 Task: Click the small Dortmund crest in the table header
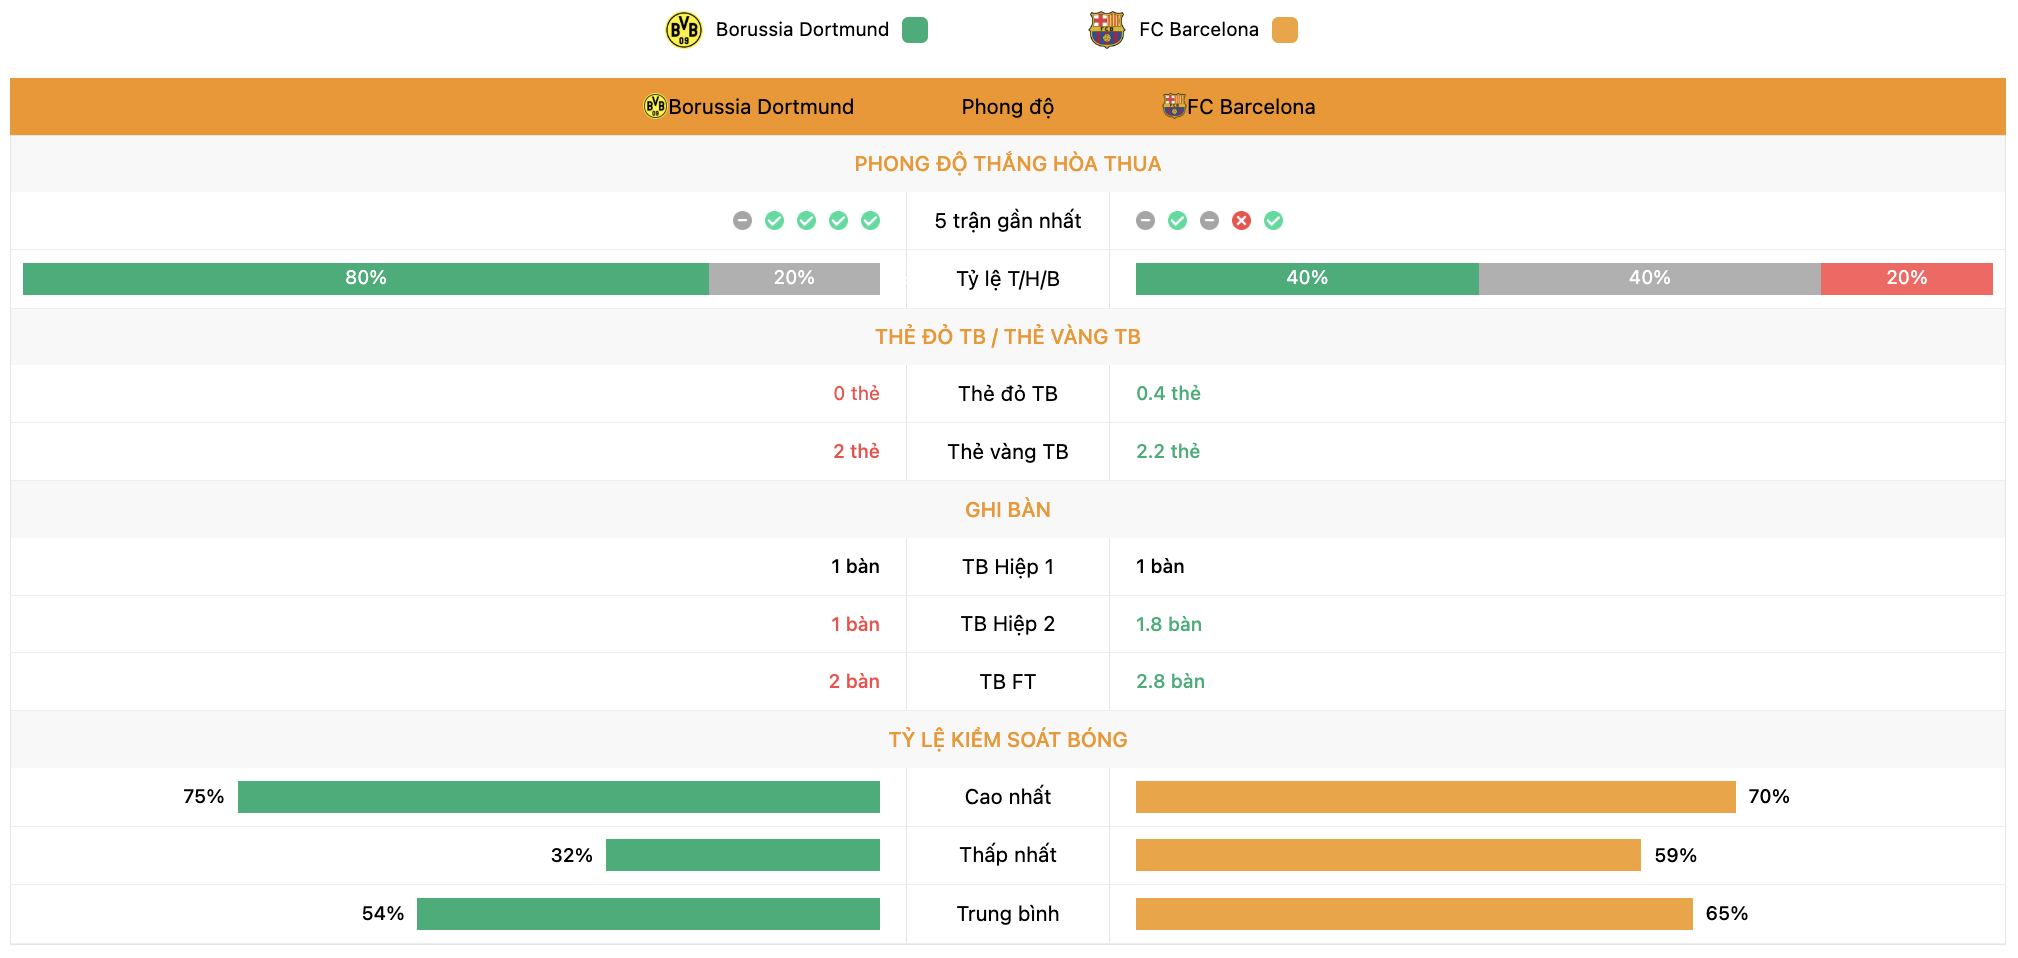tap(655, 106)
